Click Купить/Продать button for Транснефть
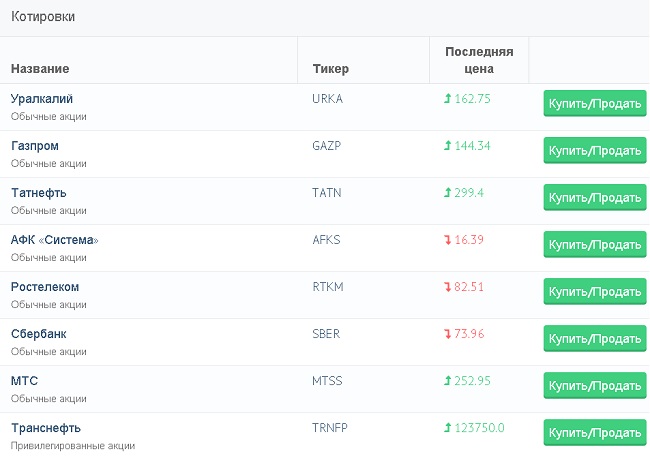650x456 pixels. 595,432
